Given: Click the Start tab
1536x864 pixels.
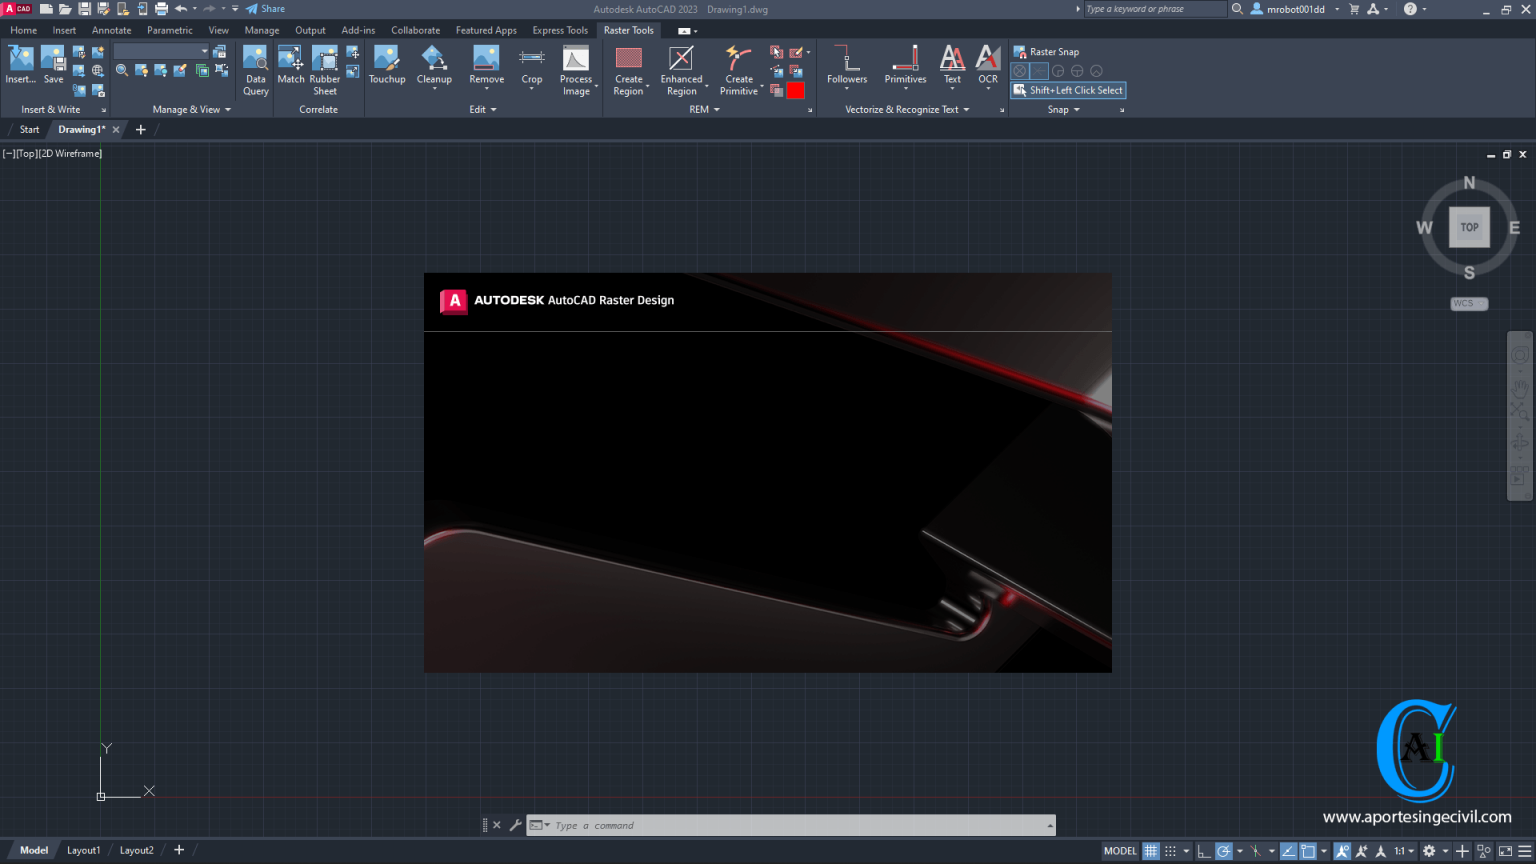Looking at the screenshot, I should coord(29,129).
